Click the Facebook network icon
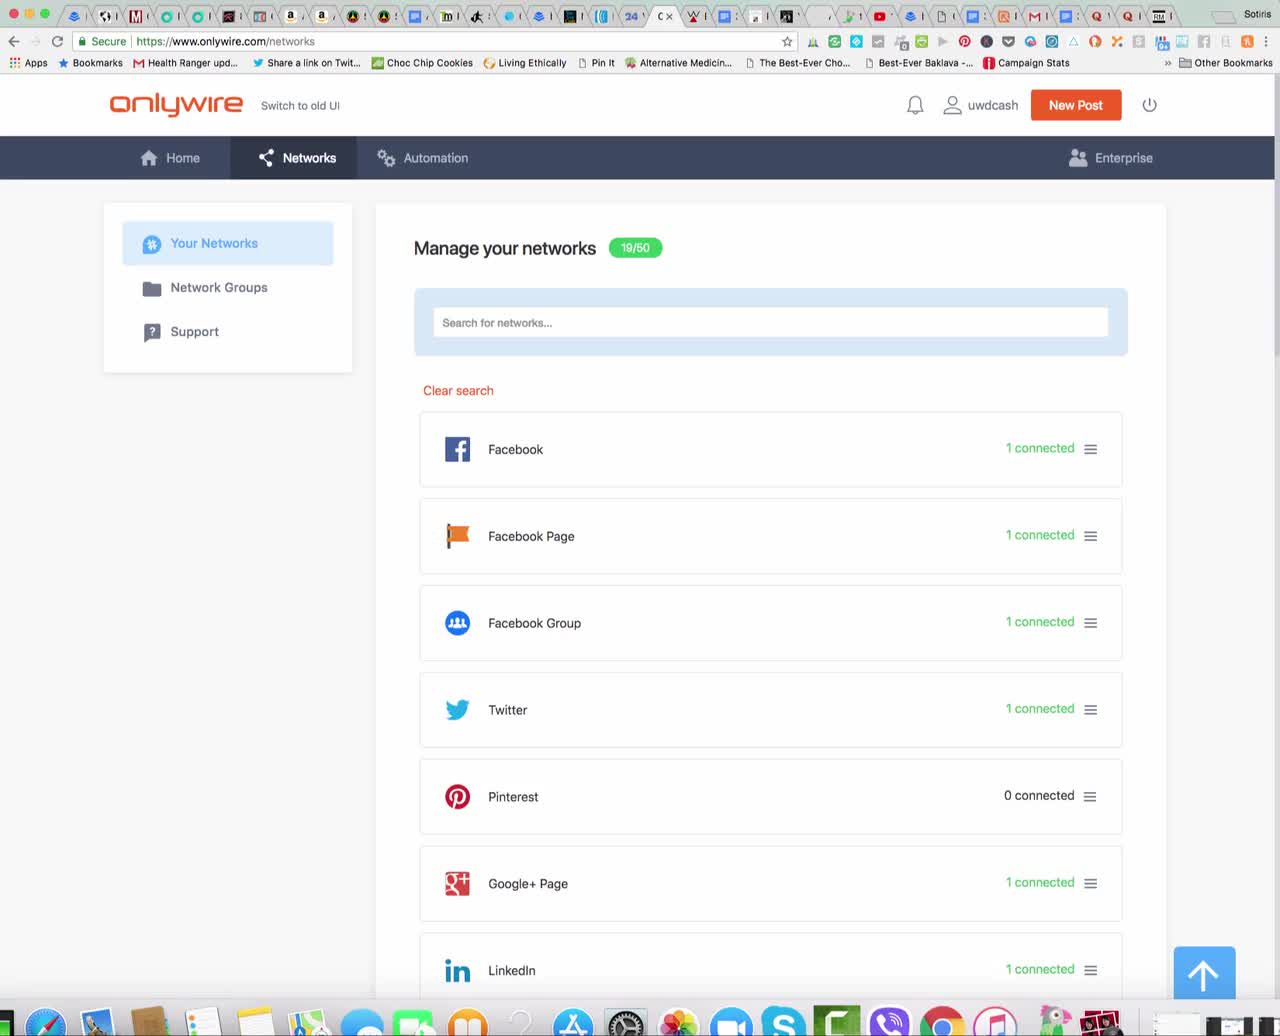 [x=457, y=449]
